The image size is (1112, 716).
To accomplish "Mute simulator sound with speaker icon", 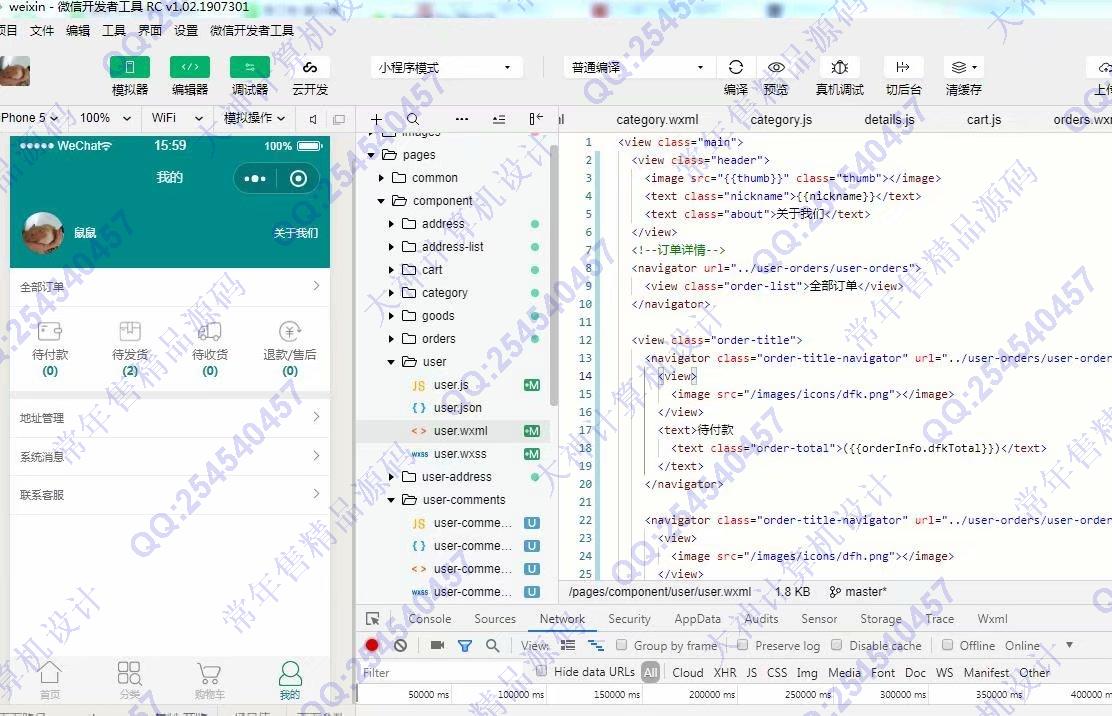I will click(x=313, y=119).
